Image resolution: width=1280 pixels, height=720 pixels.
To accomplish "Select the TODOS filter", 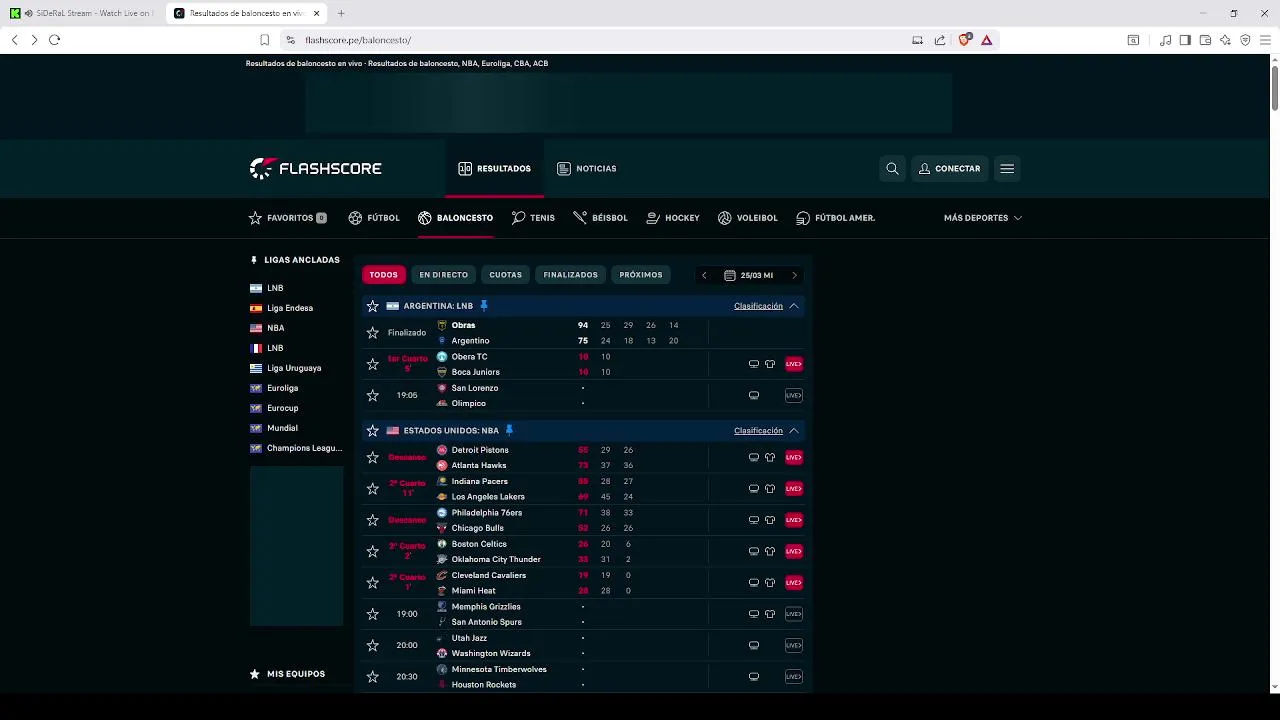I will (383, 275).
